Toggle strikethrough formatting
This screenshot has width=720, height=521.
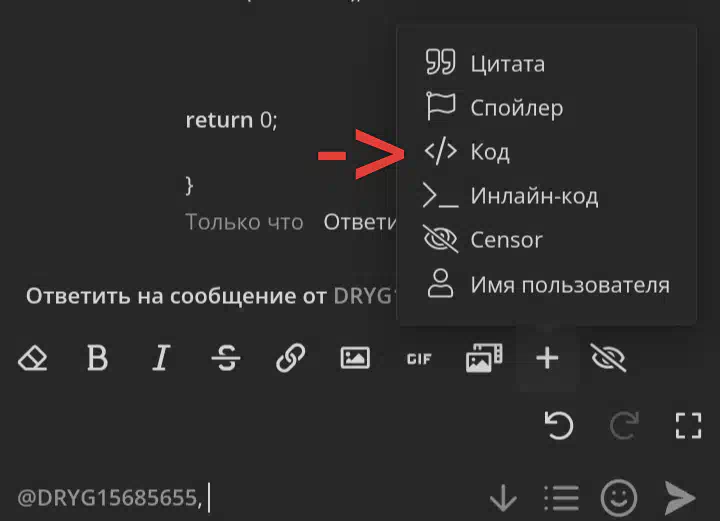click(x=226, y=358)
